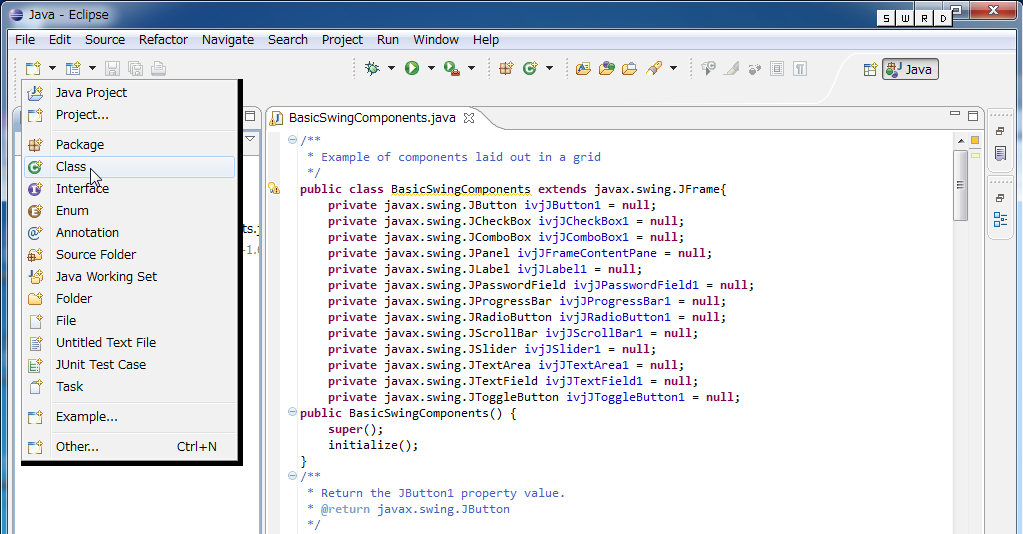
Task: Select JUnit Test Case menu entry
Action: pyautogui.click(x=100, y=364)
